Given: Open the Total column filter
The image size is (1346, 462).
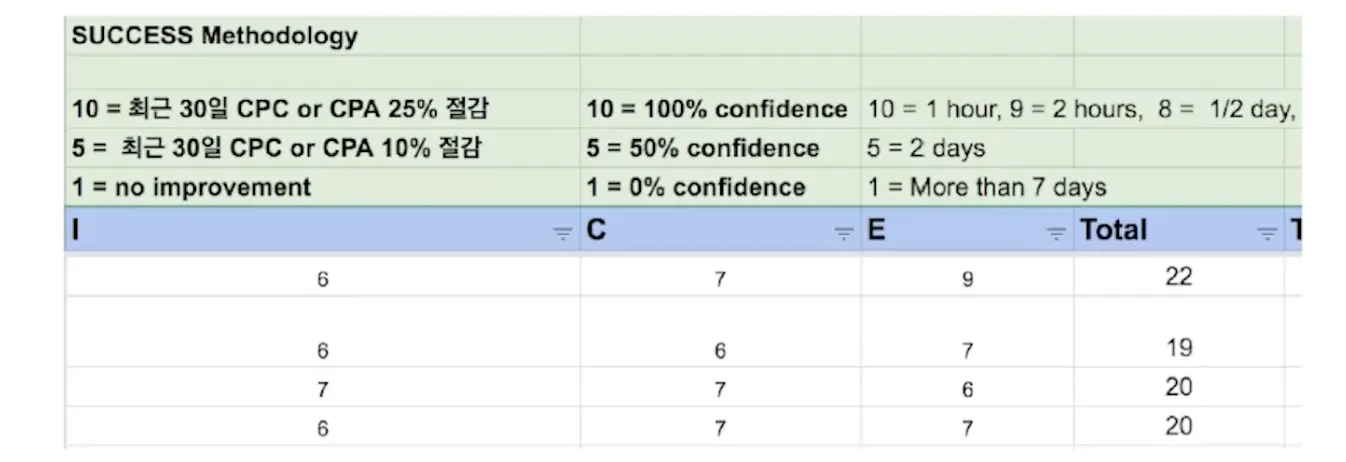Looking at the screenshot, I should pos(1267,233).
